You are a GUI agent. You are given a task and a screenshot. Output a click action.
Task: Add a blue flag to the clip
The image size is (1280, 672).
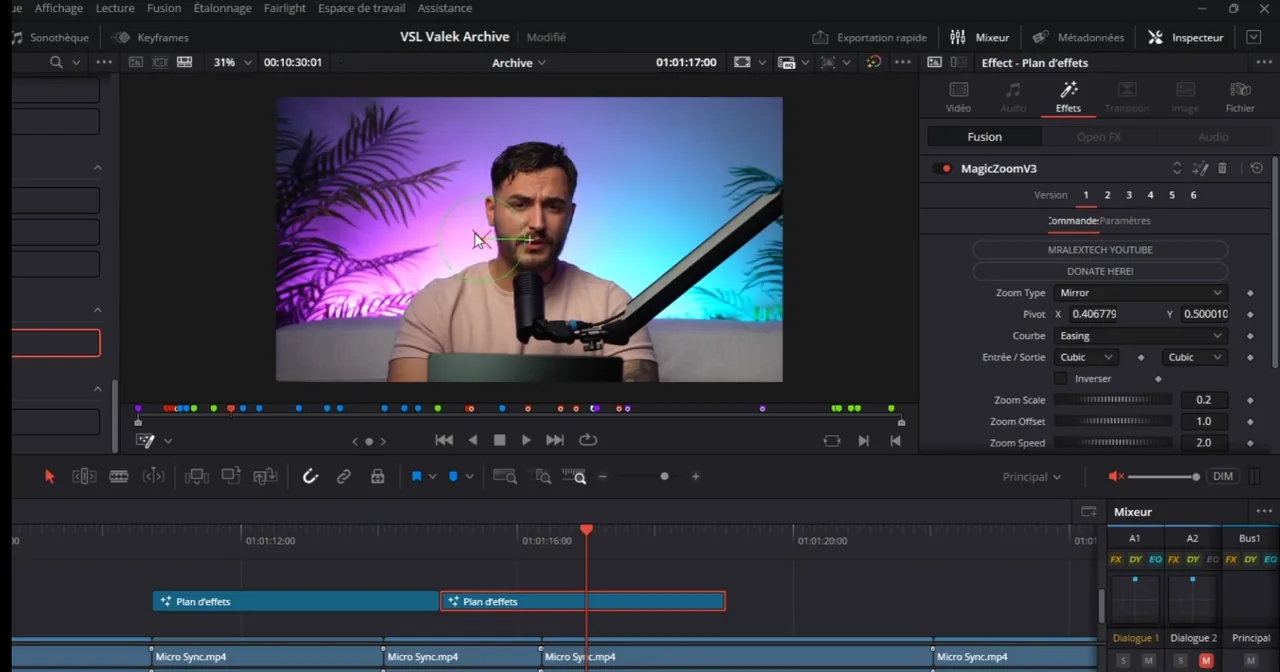click(417, 477)
